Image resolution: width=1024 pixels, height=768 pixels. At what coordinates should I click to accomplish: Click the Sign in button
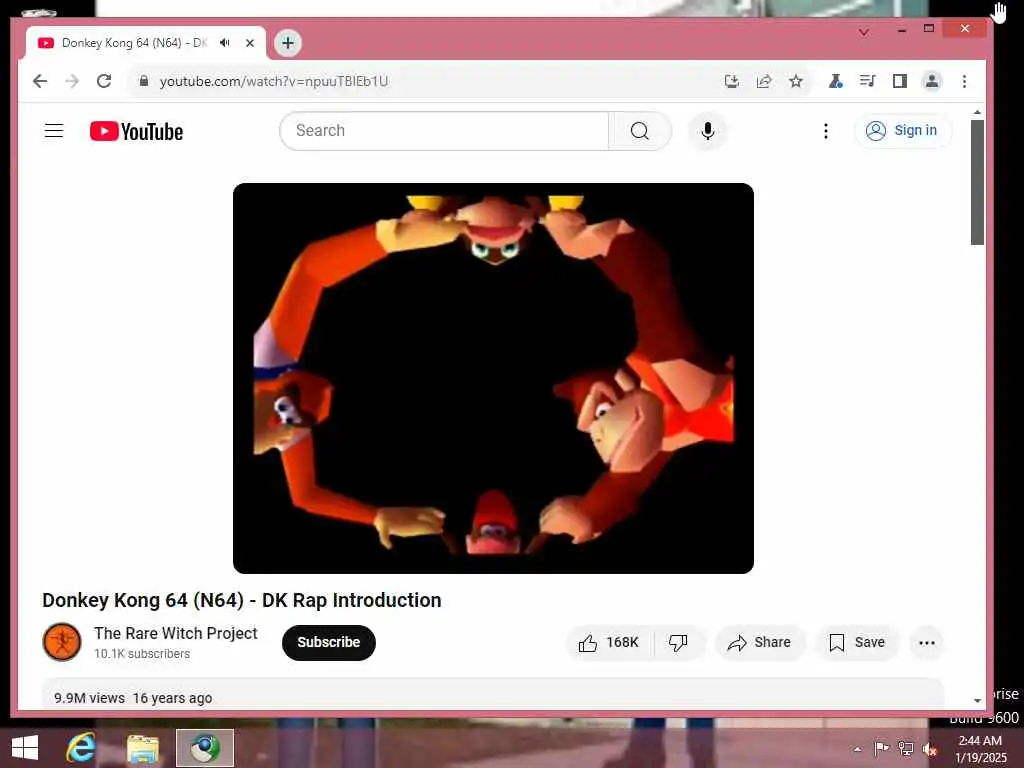(902, 131)
